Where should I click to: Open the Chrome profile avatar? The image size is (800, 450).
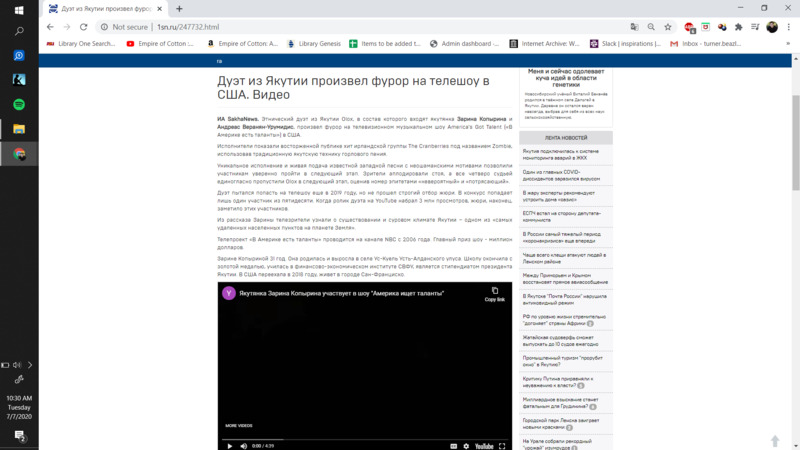(772, 27)
